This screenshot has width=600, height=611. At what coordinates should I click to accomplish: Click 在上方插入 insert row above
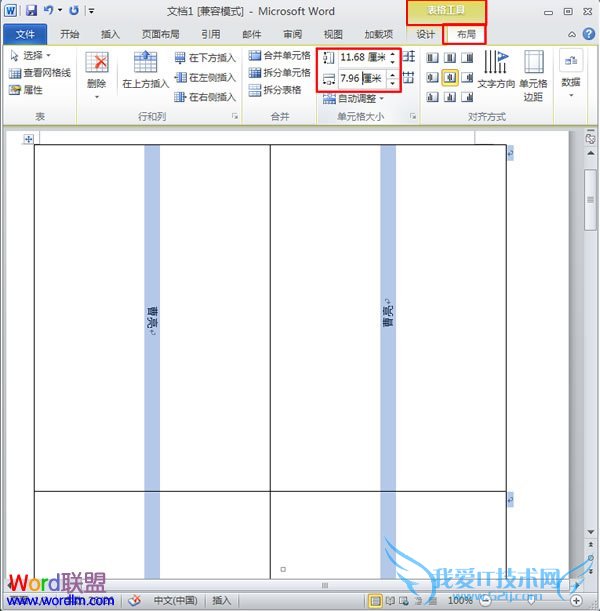[x=145, y=70]
